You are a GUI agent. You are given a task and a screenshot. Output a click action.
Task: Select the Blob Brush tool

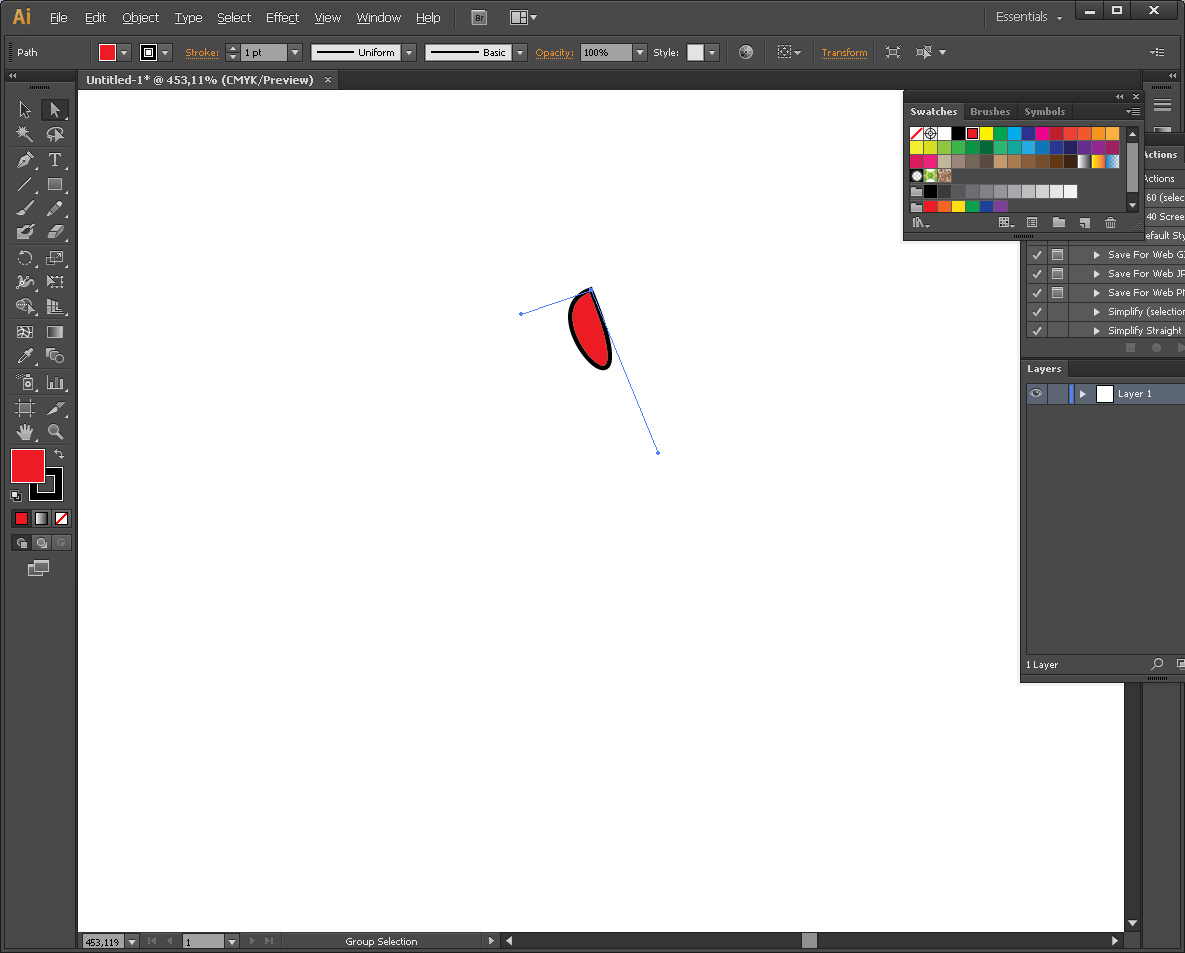point(25,232)
